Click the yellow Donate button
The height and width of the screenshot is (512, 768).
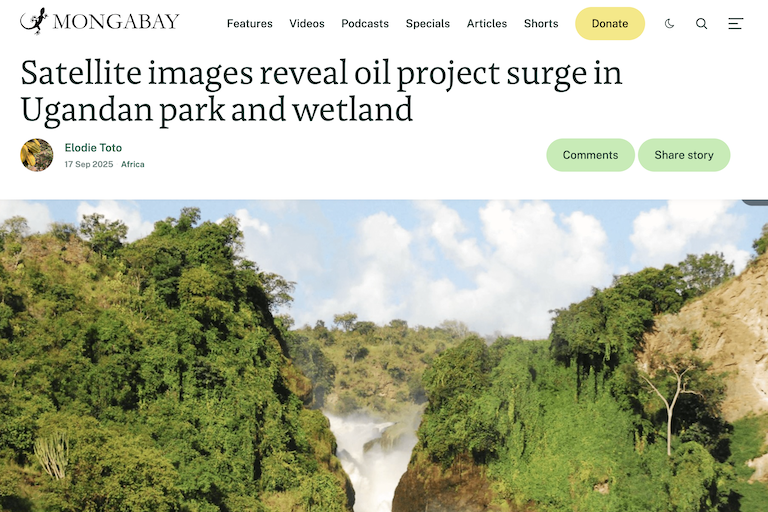click(x=610, y=24)
